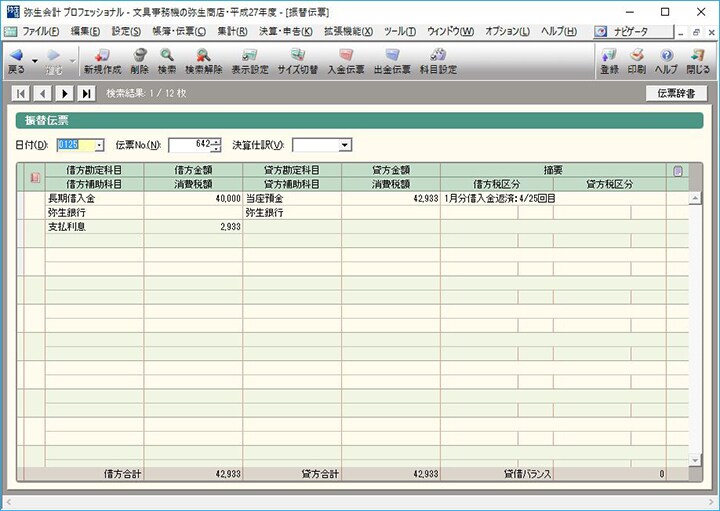Open the 集計(R) menu

pyautogui.click(x=232, y=32)
